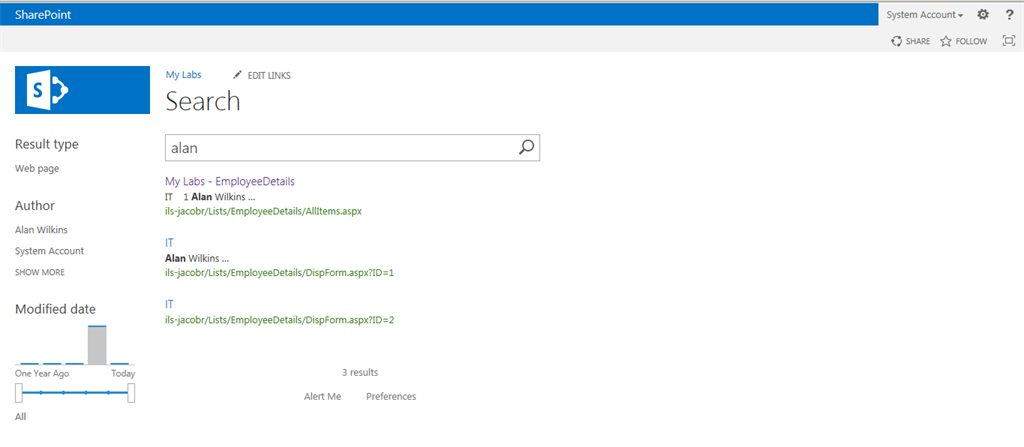The height and width of the screenshot is (447, 1024).
Task: Open search Preferences link
Action: (391, 396)
